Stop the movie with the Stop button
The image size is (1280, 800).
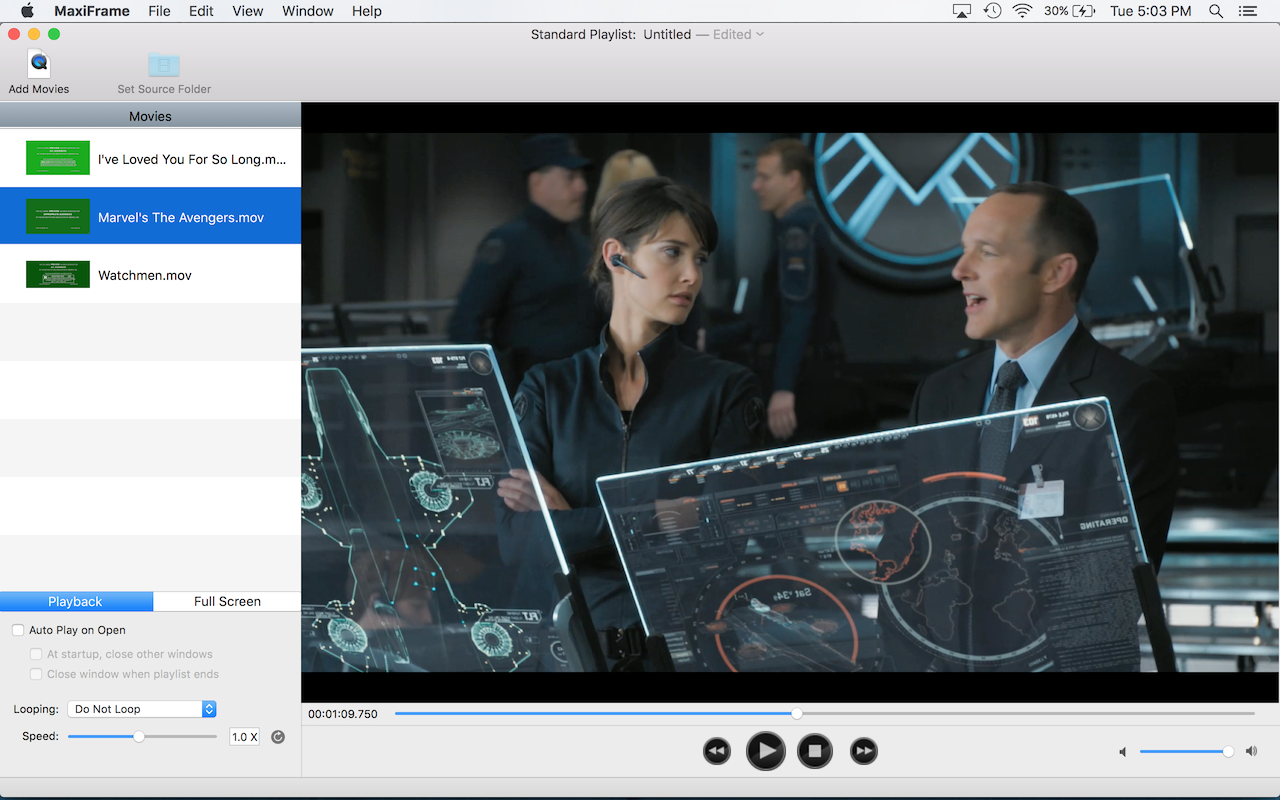815,751
